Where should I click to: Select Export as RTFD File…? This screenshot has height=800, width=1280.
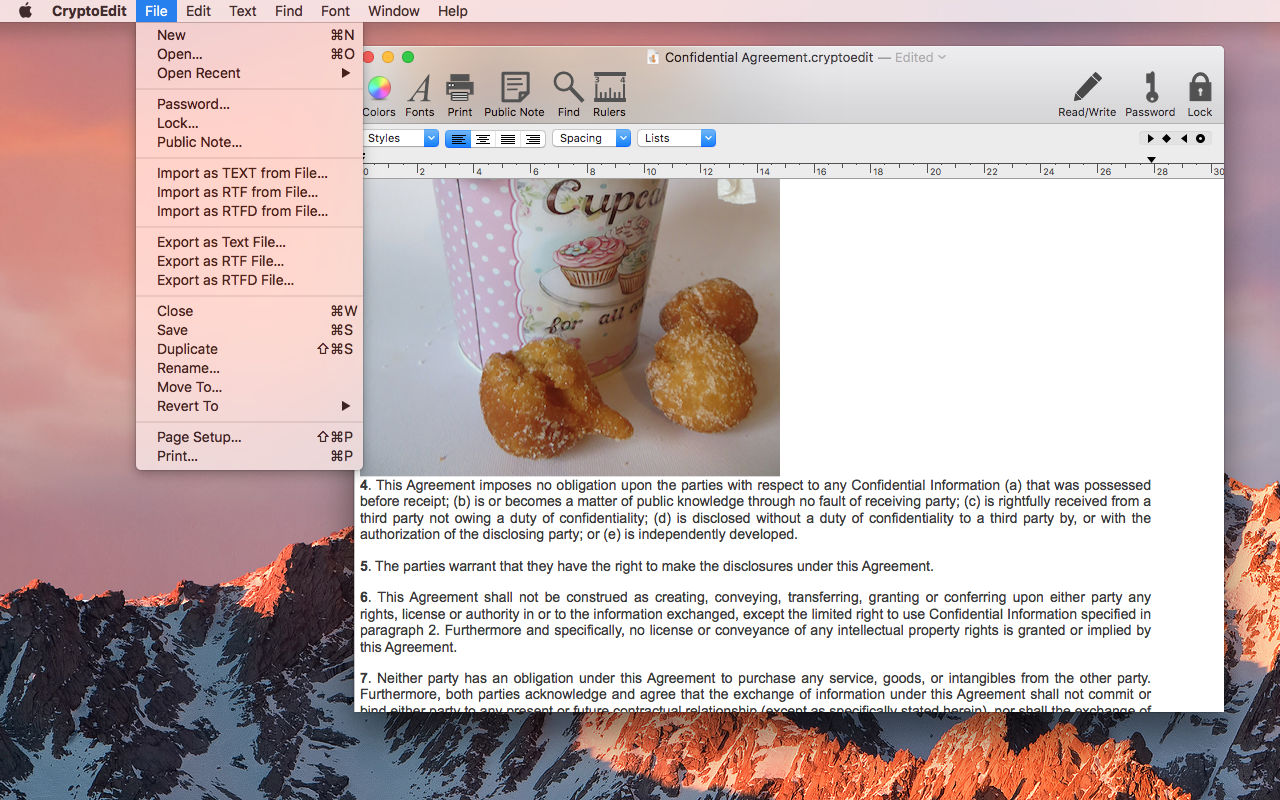[x=249, y=280]
